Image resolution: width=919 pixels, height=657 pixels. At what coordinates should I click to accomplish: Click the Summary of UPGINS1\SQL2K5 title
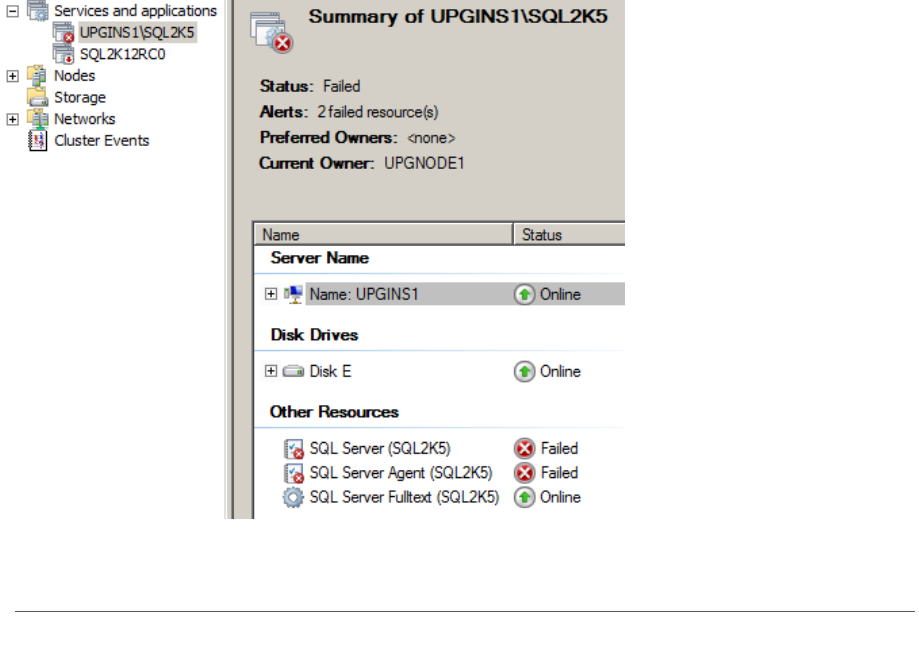458,16
